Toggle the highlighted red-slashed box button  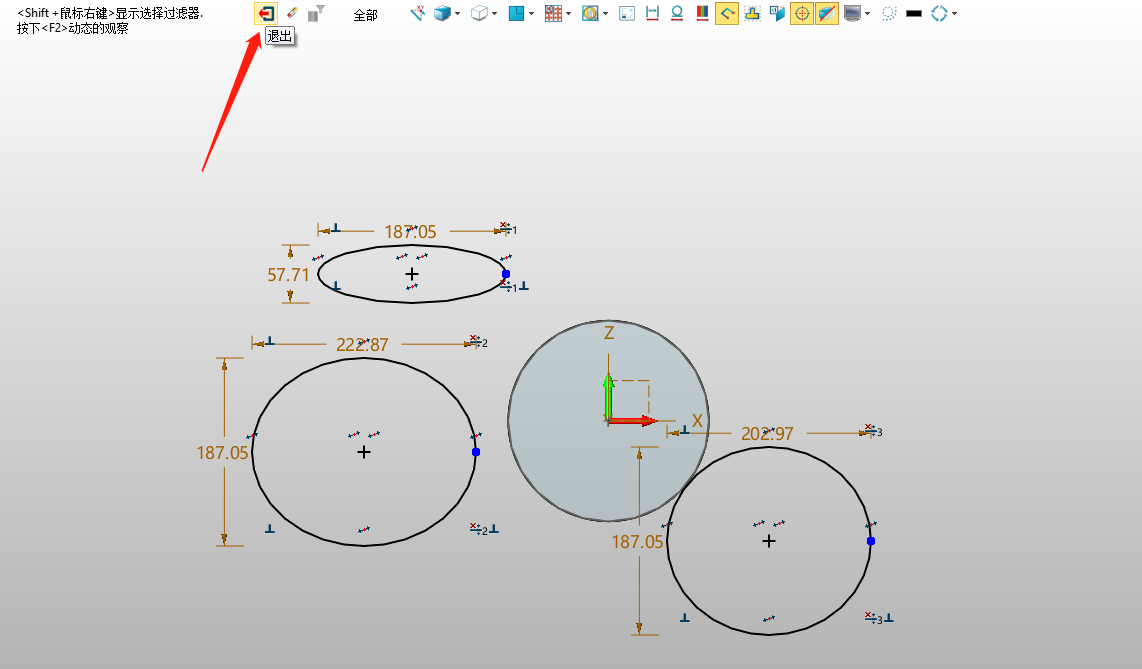[x=826, y=14]
